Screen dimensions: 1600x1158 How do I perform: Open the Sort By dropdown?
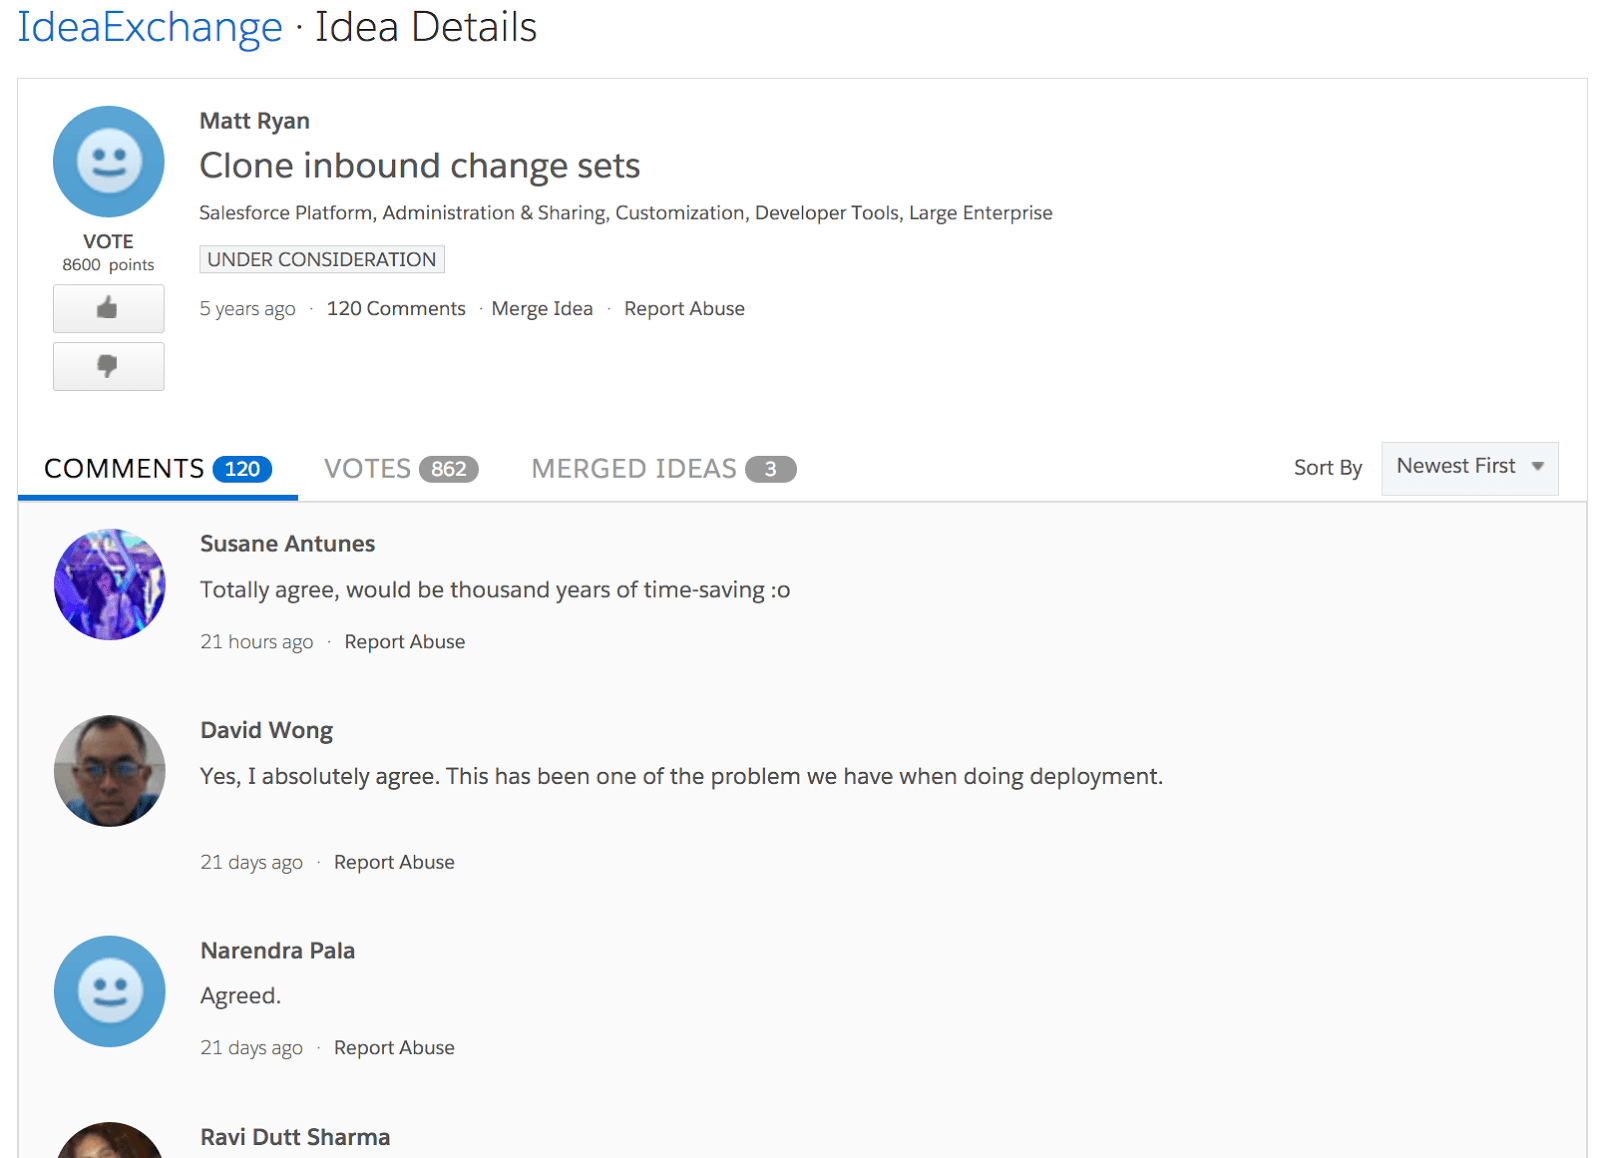pyautogui.click(x=1469, y=467)
